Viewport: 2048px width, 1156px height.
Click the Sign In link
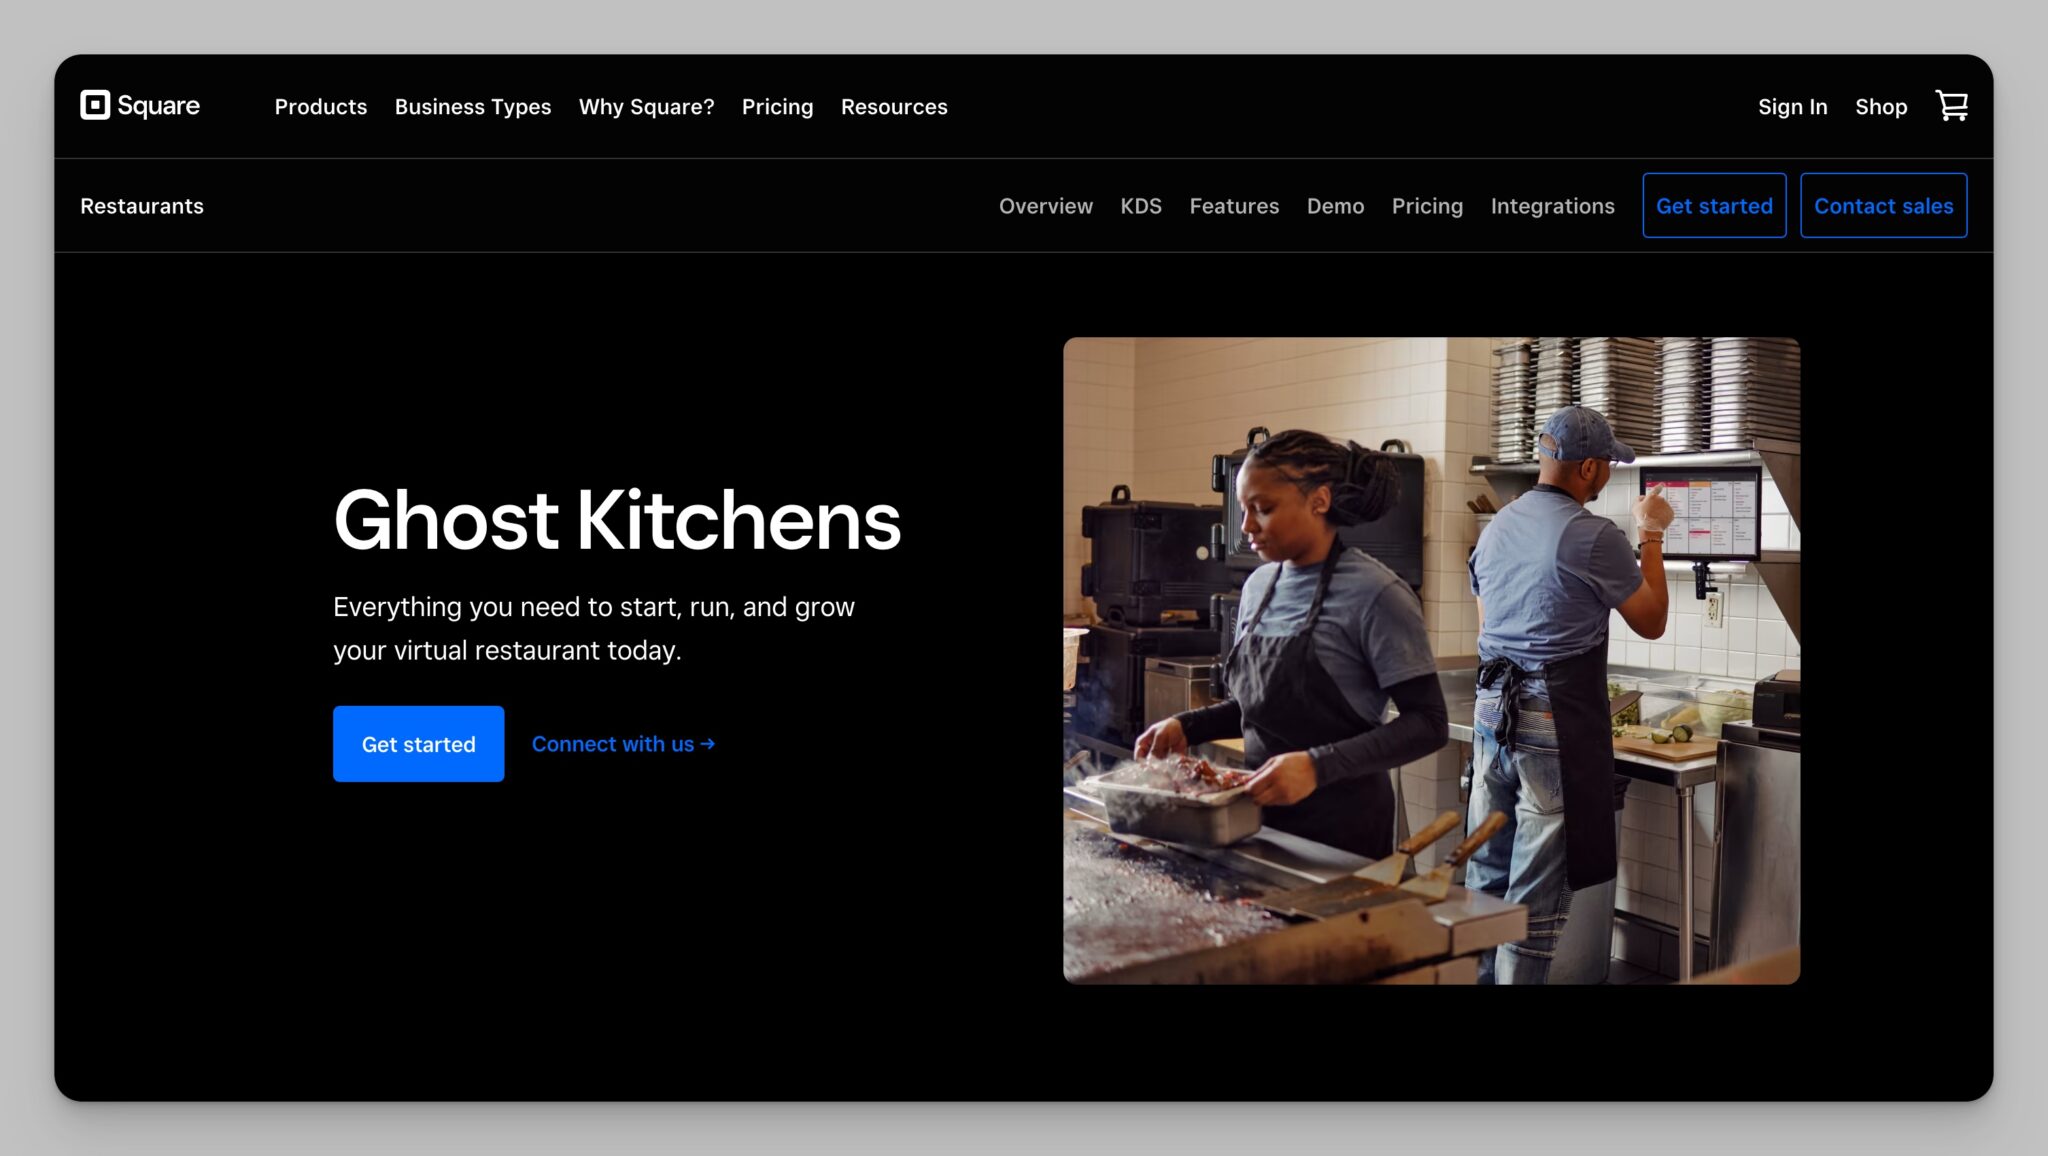click(x=1792, y=106)
